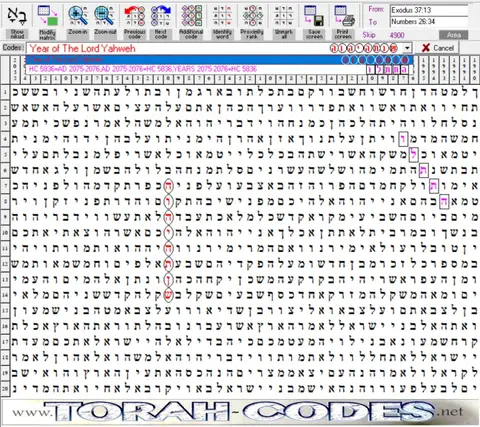This screenshot has width=480, height=427.
Task: Select the 'HC 5836=AD 2075-2076' list entry
Action: [220, 69]
